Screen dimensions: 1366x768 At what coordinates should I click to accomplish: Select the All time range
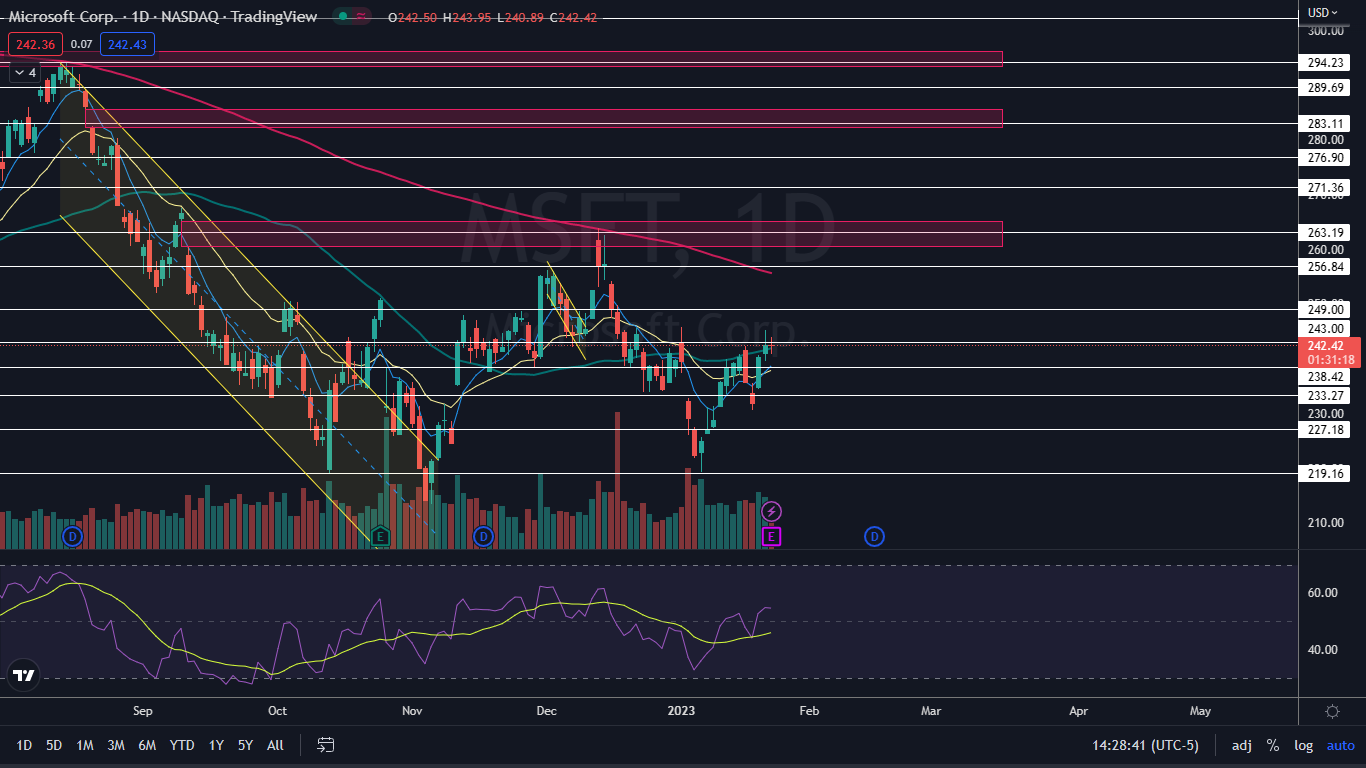[276, 745]
